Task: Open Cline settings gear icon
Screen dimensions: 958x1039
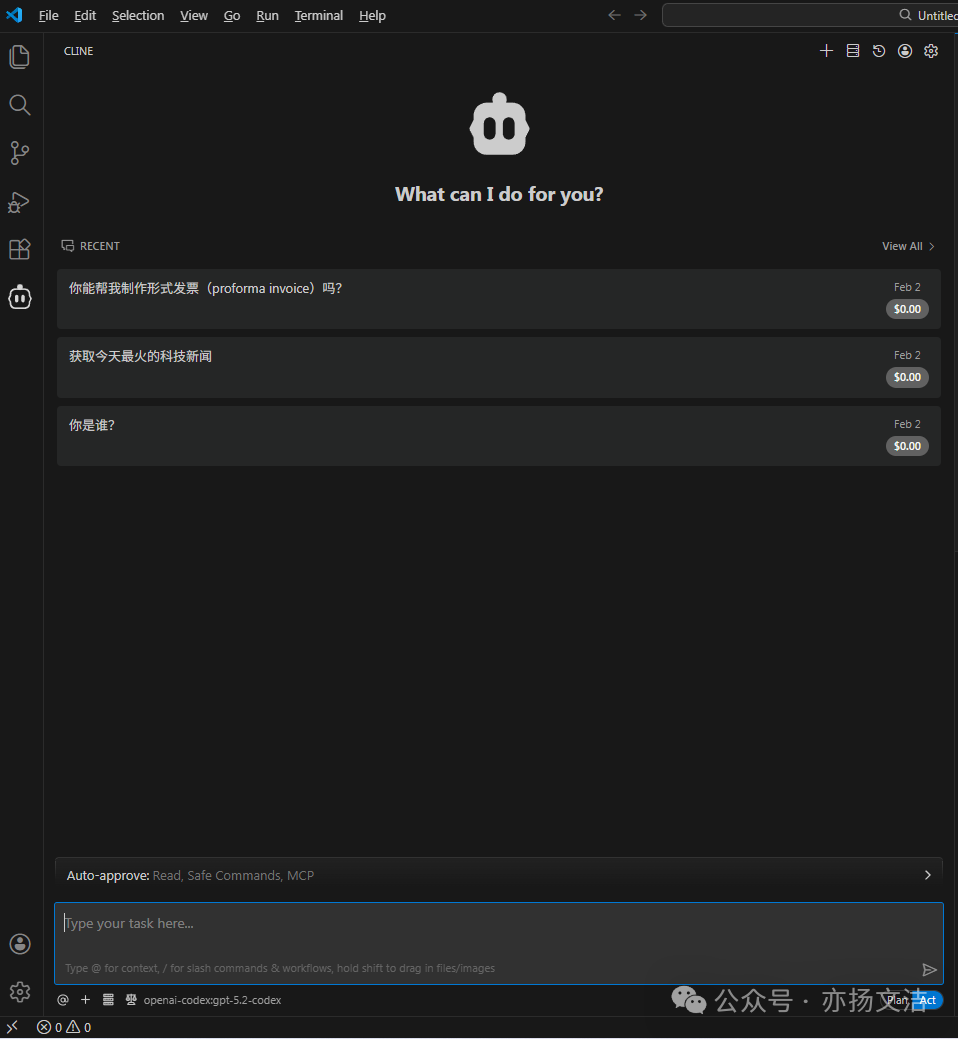Action: [931, 50]
